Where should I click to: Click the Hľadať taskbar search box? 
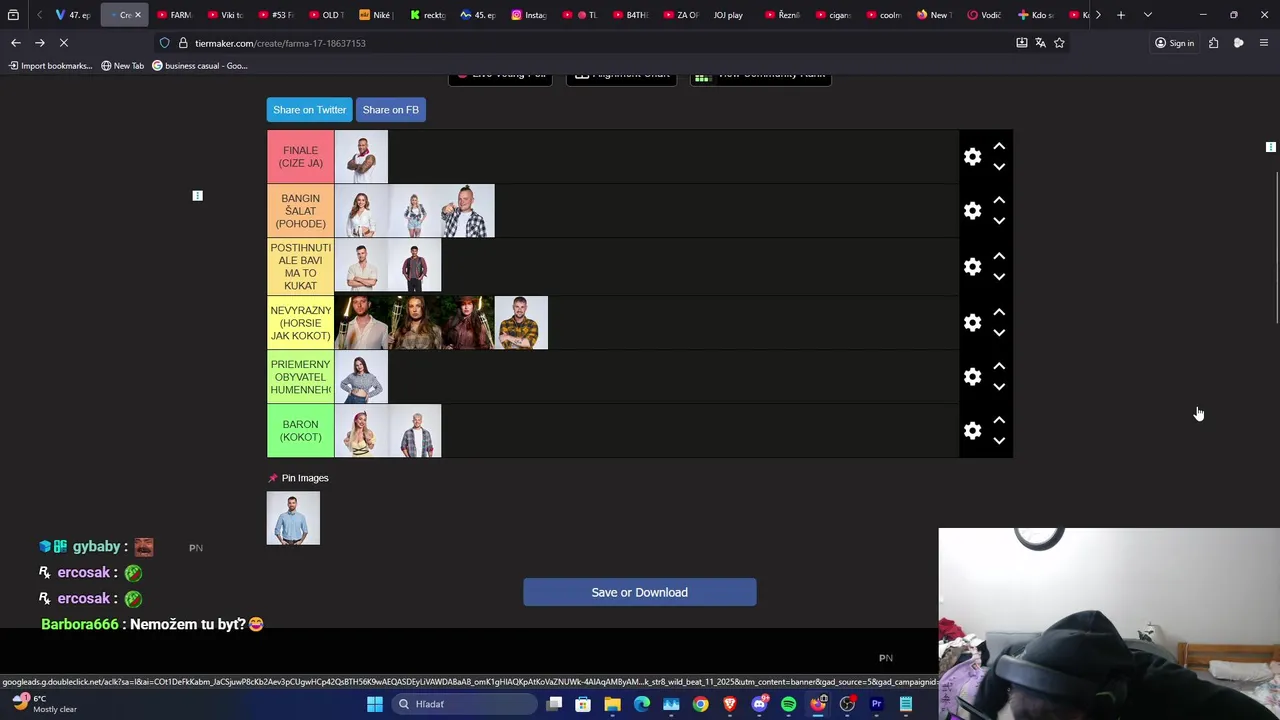point(463,704)
